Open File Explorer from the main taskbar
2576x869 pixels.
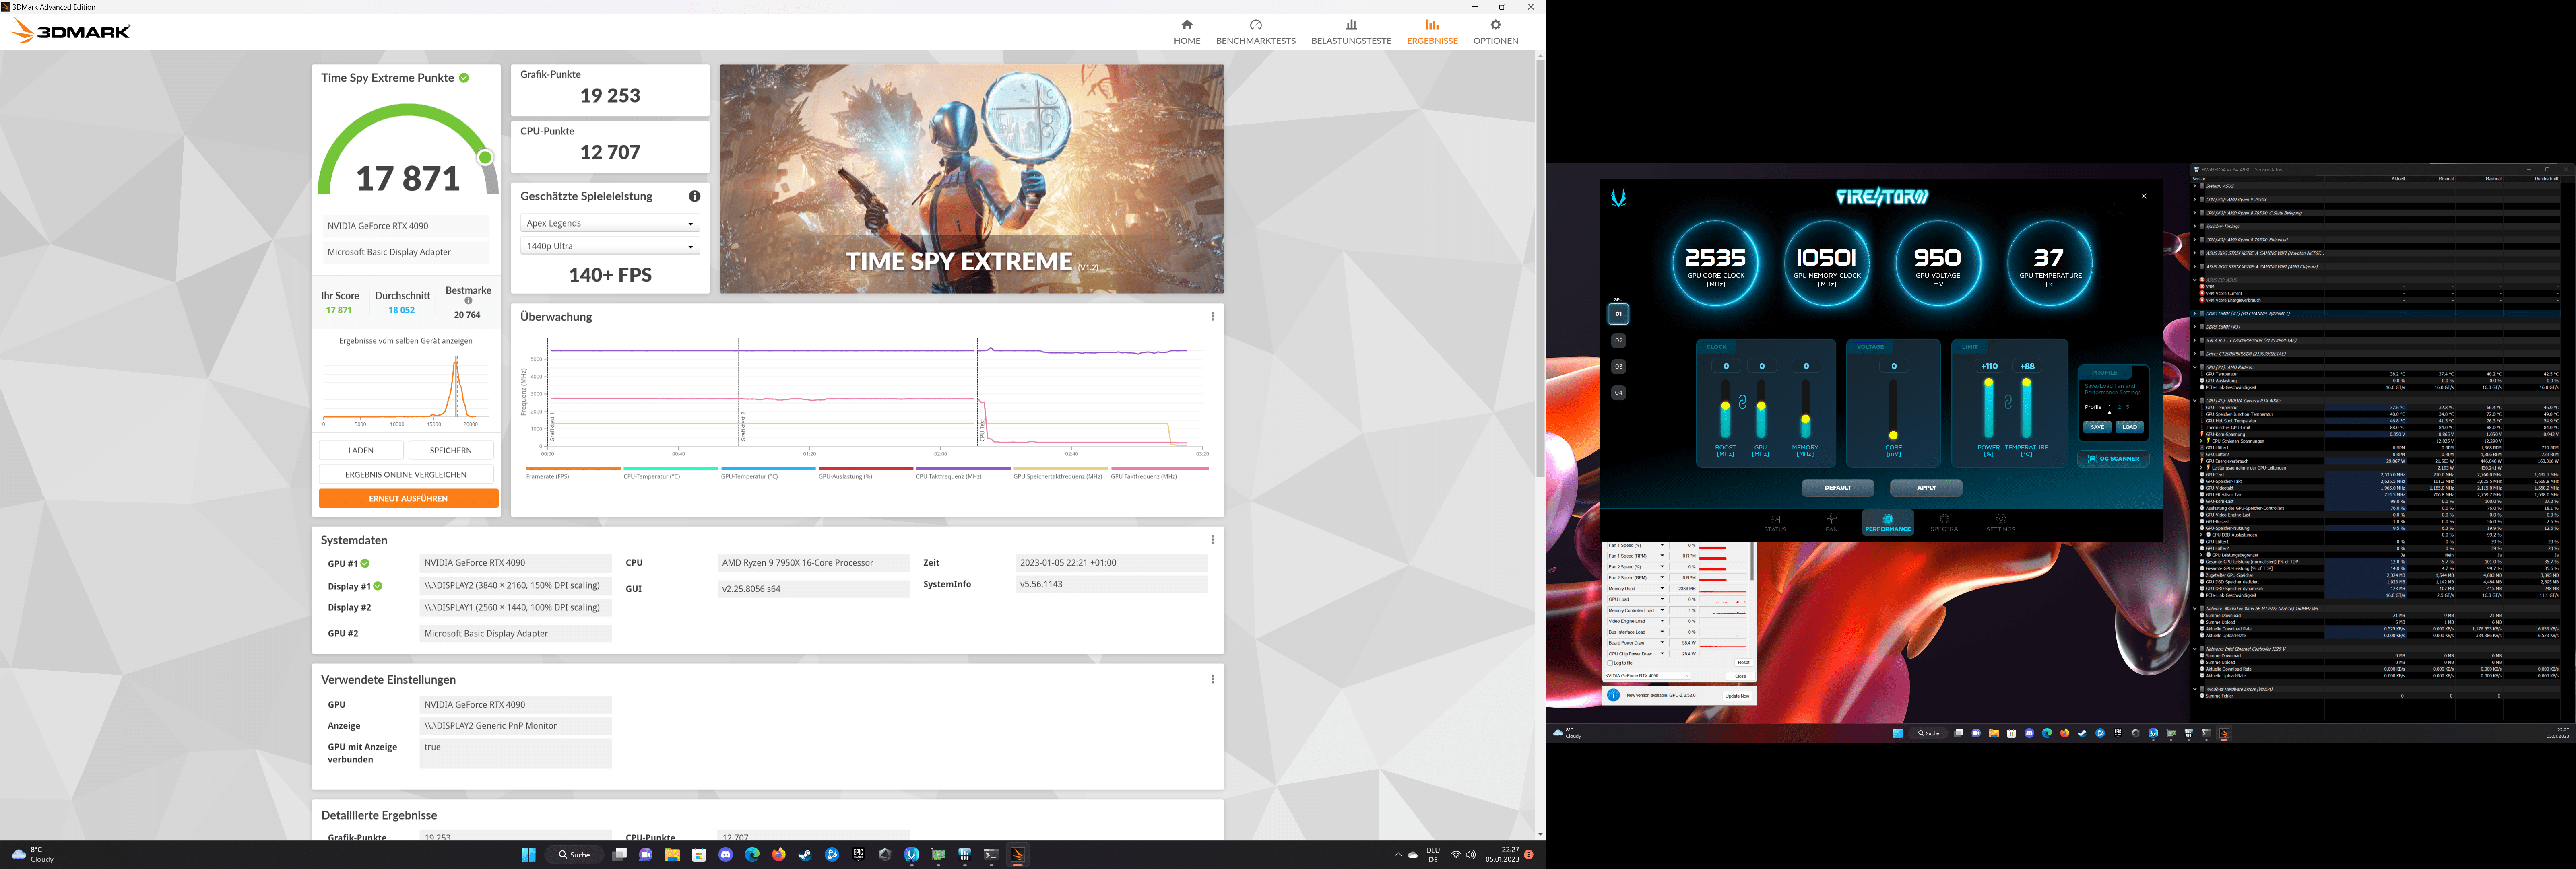(x=672, y=854)
